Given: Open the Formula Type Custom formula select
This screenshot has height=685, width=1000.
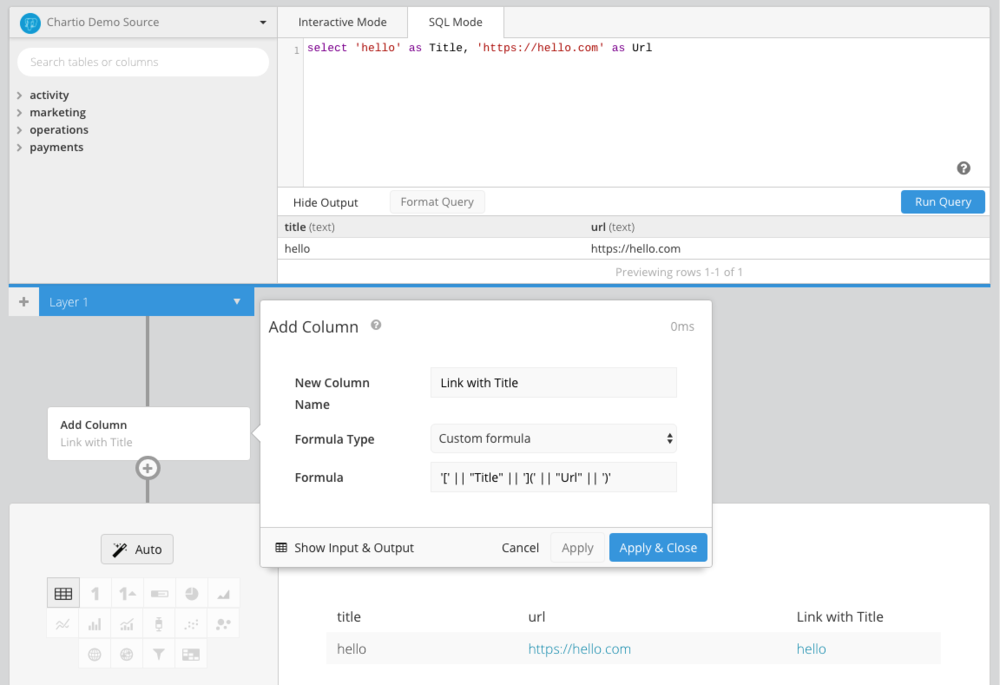Looking at the screenshot, I should click(554, 439).
